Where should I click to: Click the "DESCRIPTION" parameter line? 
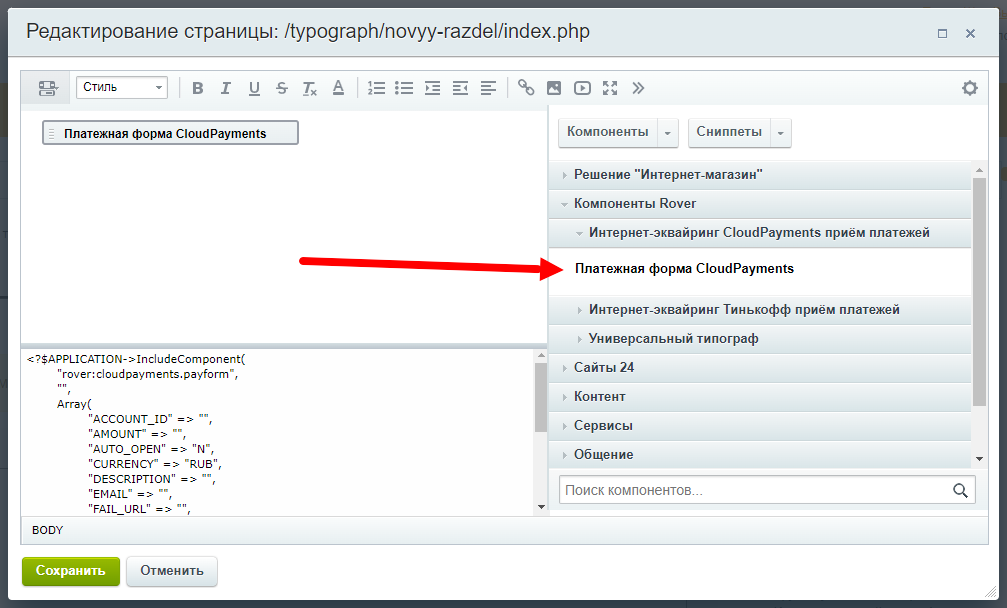pyautogui.click(x=152, y=479)
